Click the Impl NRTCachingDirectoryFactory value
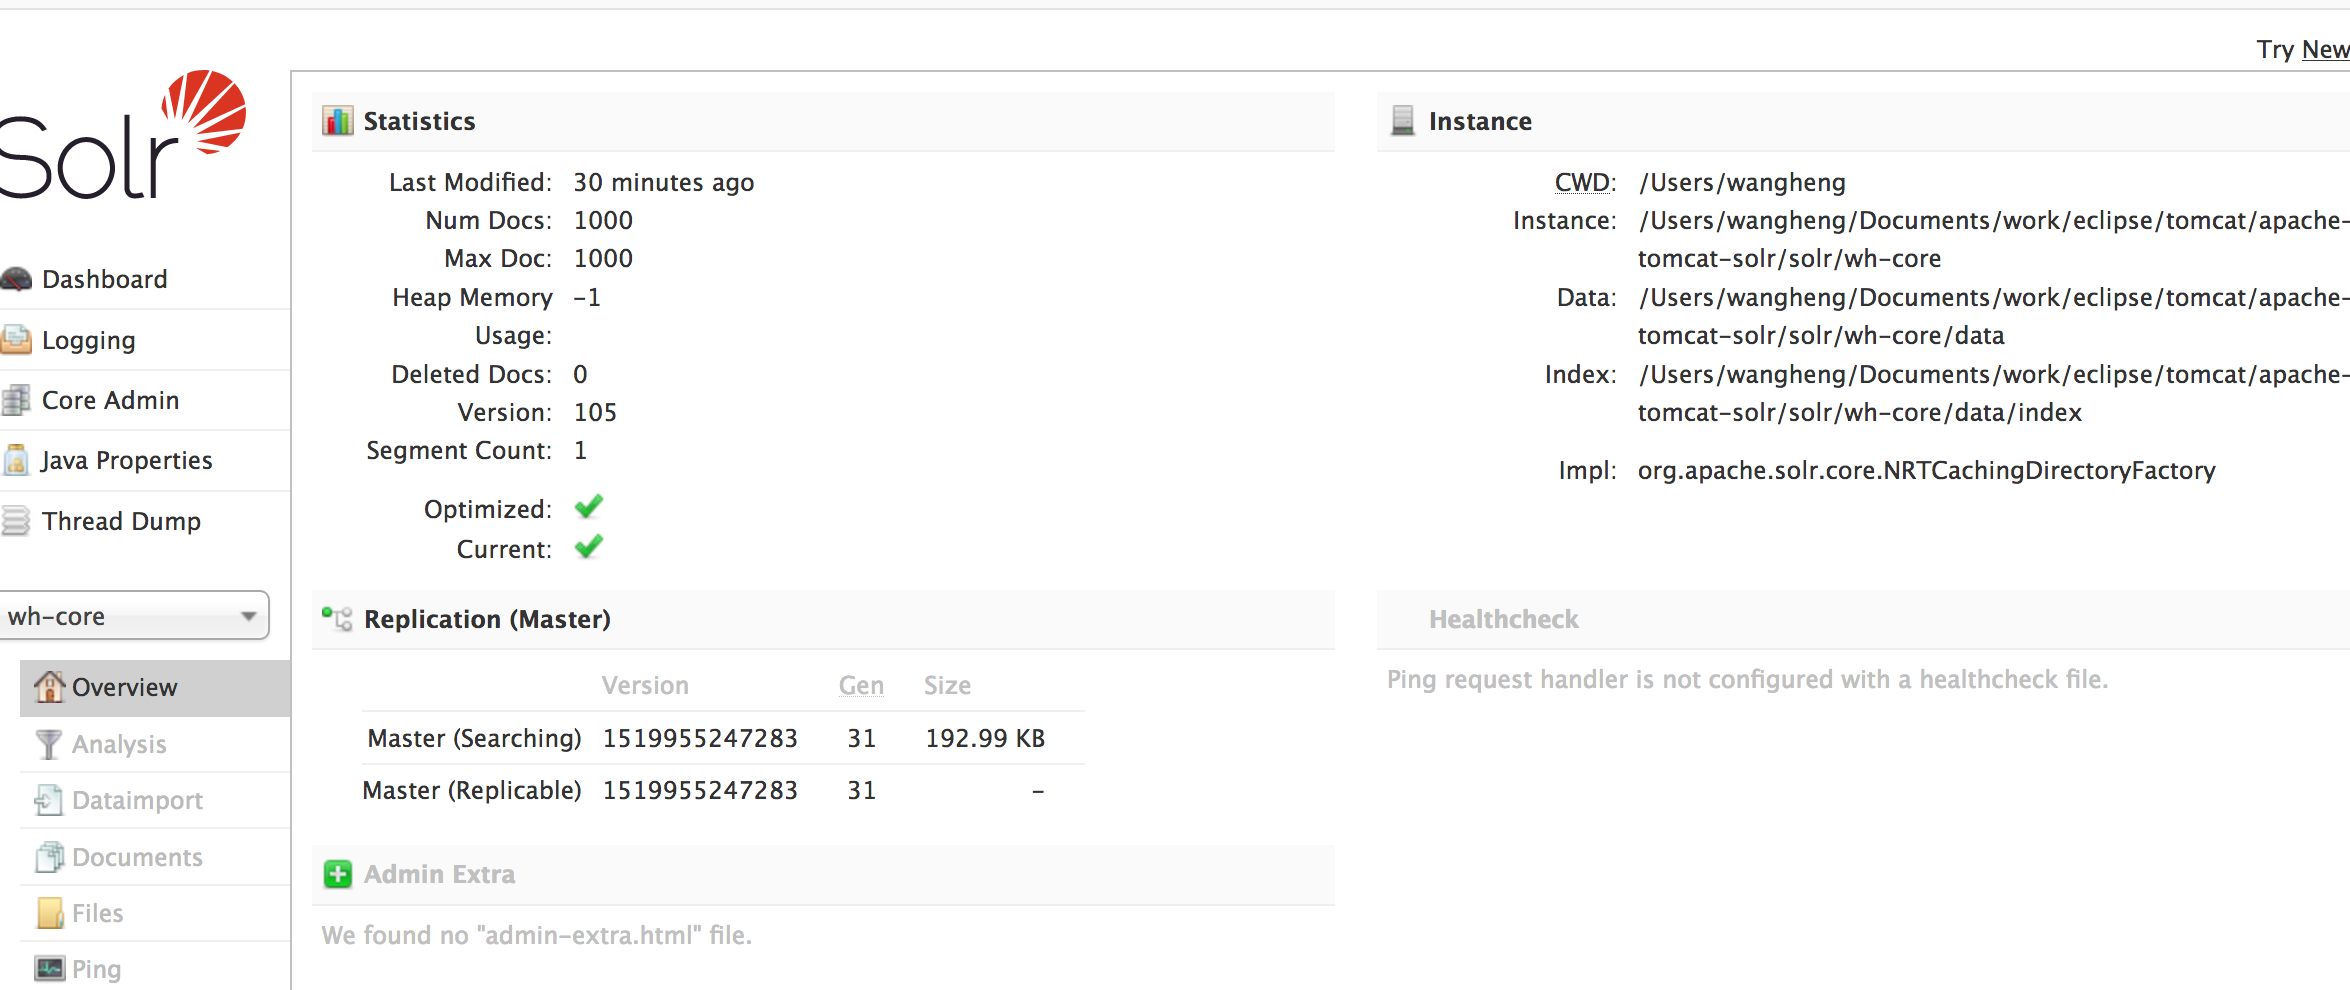Screen dimensions: 2350x990 pos(1926,470)
